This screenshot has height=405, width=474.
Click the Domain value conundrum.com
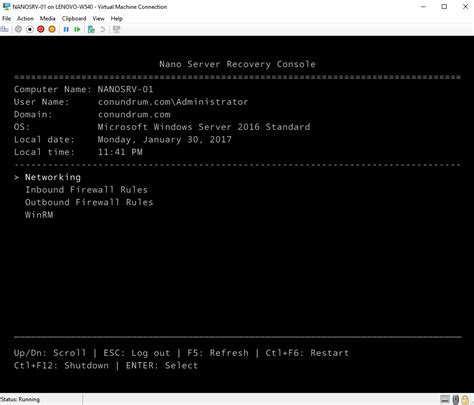click(134, 114)
